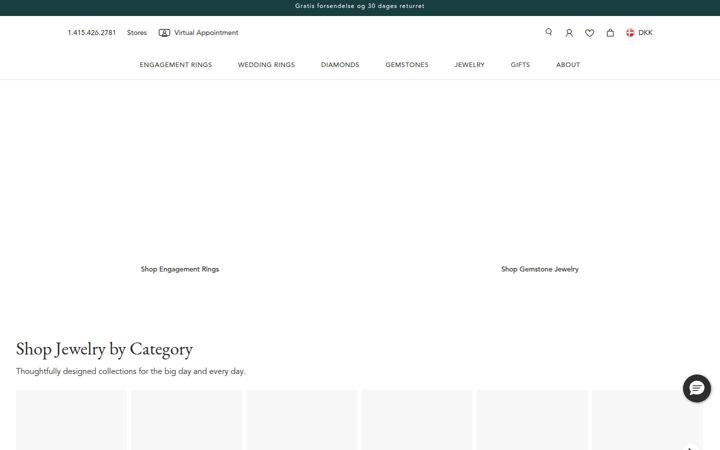Select the Gifts menu item
This screenshot has height=450, width=720.
(520, 65)
